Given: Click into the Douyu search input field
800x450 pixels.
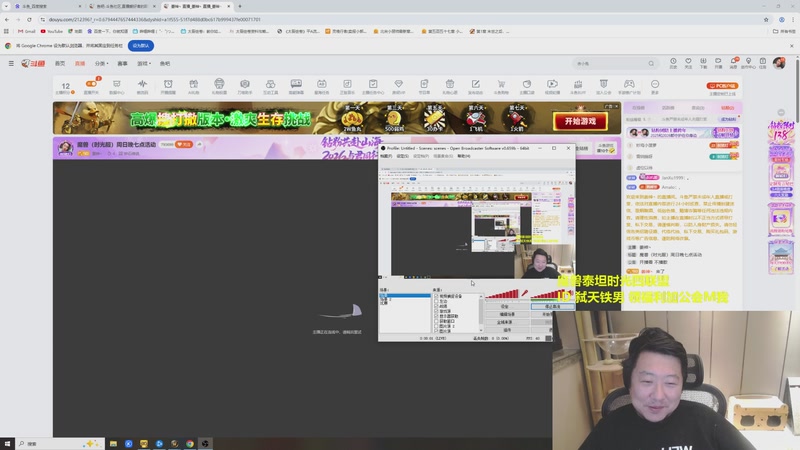Looking at the screenshot, I should coord(610,64).
